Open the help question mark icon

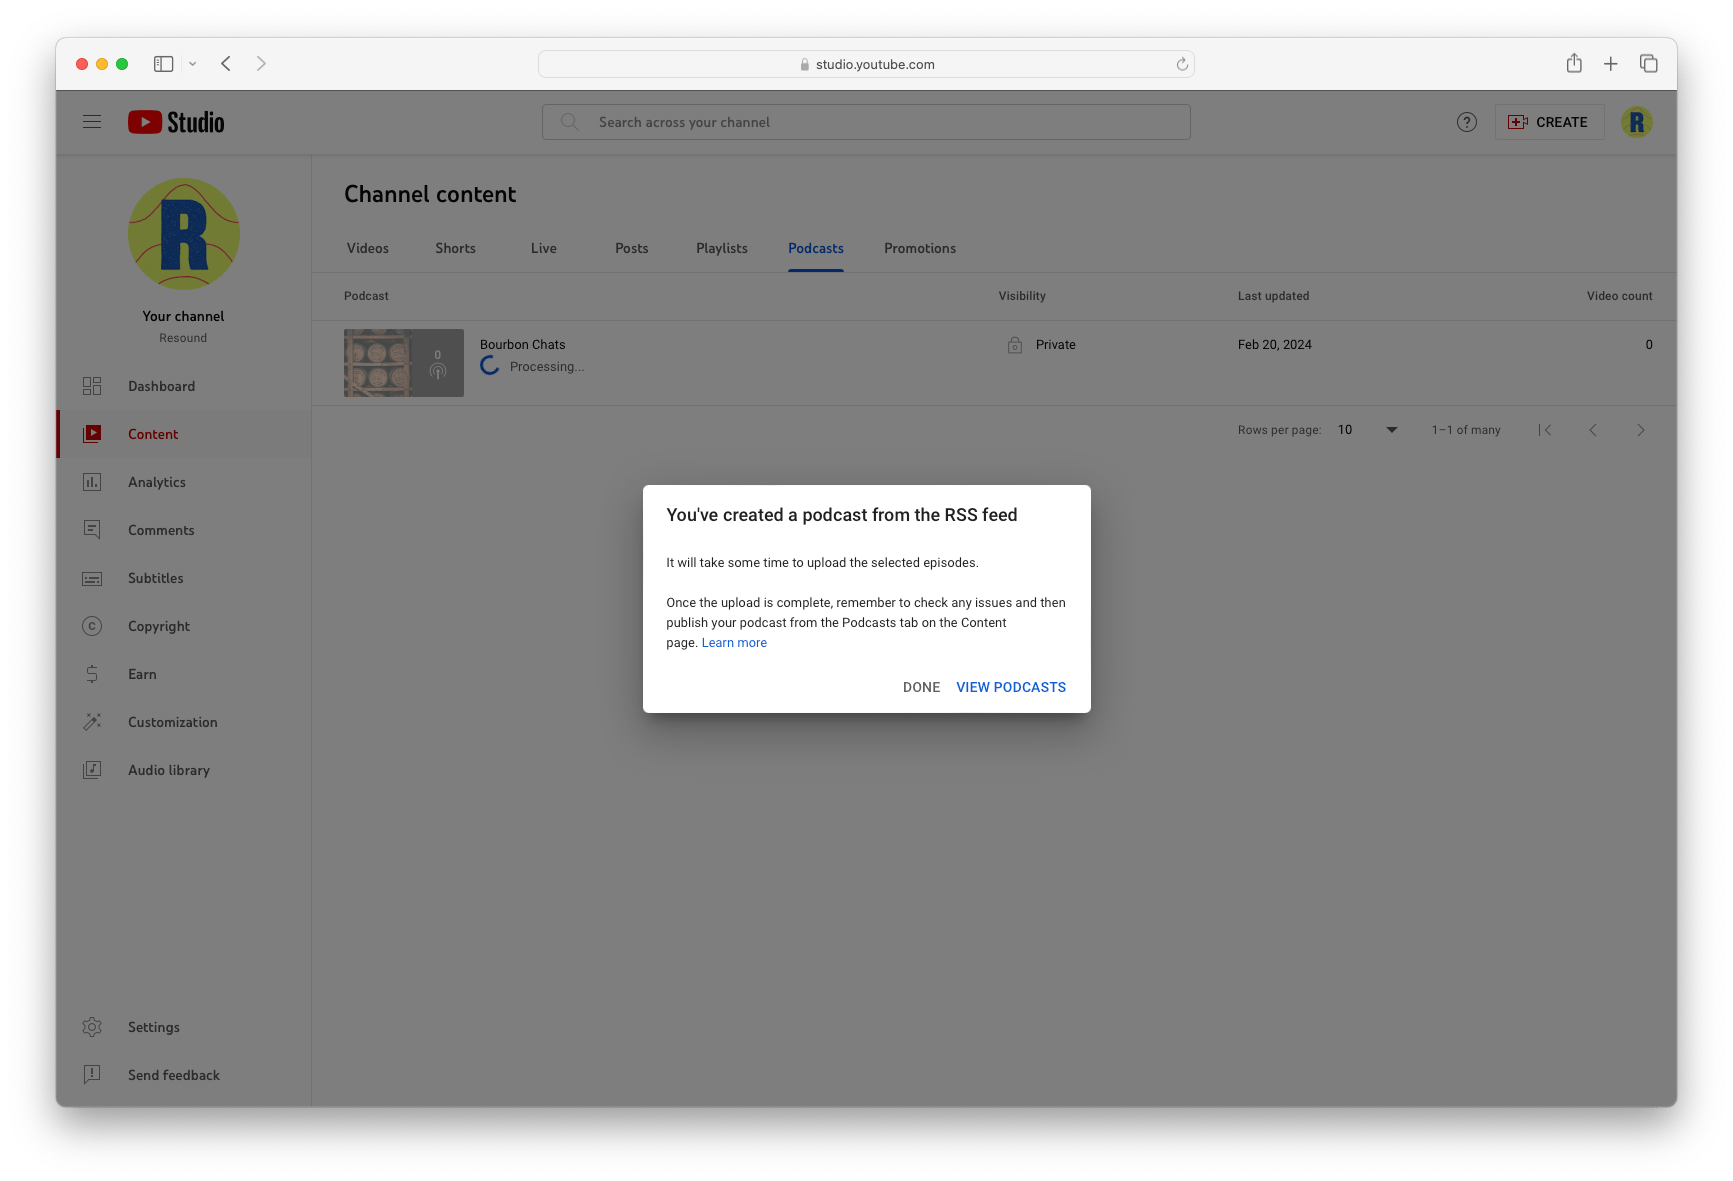pyautogui.click(x=1467, y=122)
